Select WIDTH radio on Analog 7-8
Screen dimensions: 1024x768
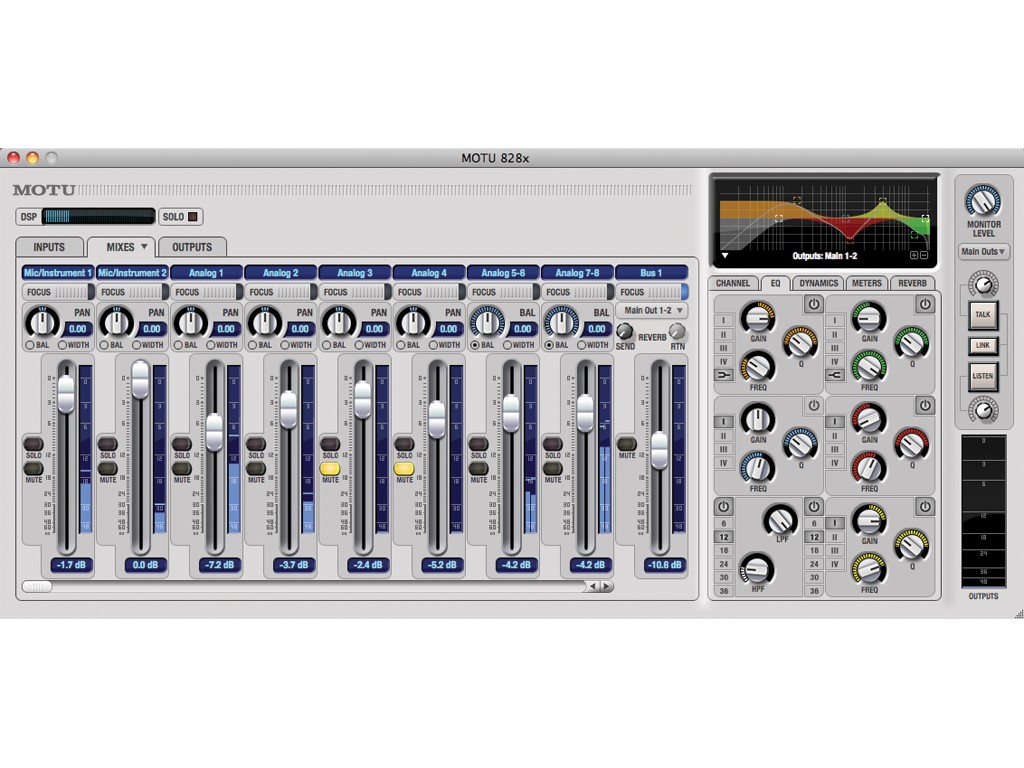pos(581,345)
